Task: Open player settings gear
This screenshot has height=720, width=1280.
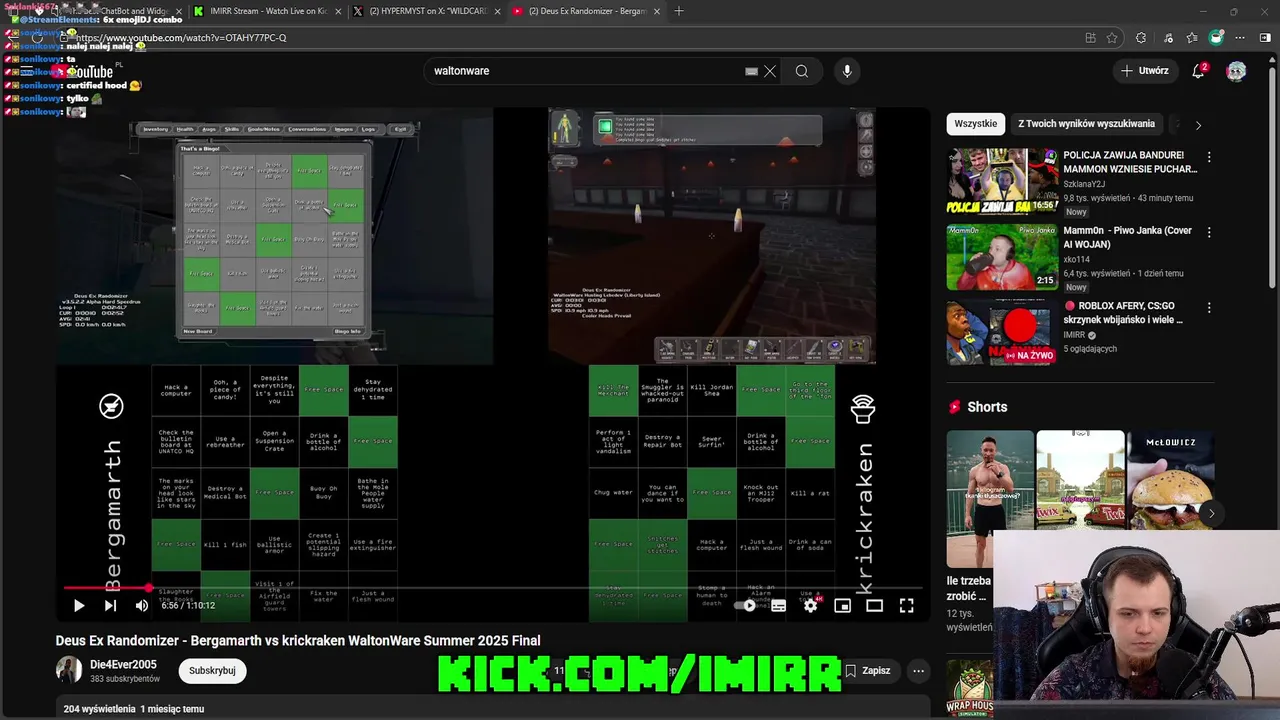Action: [810, 605]
